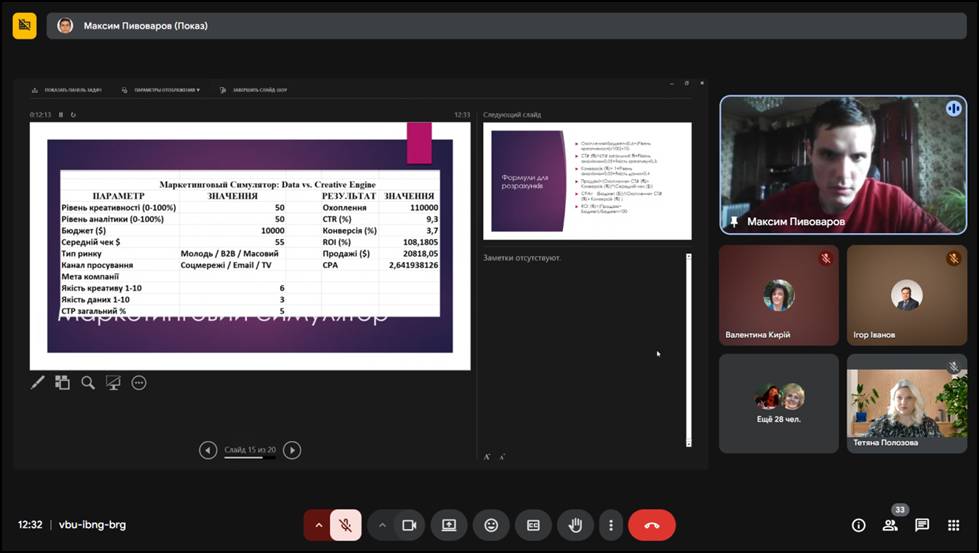Expand video settings chevron beside camera

(x=382, y=525)
